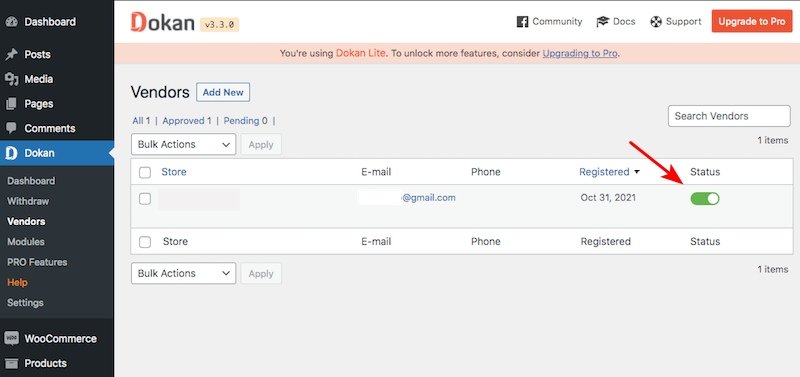Check the select-all box in table header
Viewport: 800px width, 377px height.
145,172
